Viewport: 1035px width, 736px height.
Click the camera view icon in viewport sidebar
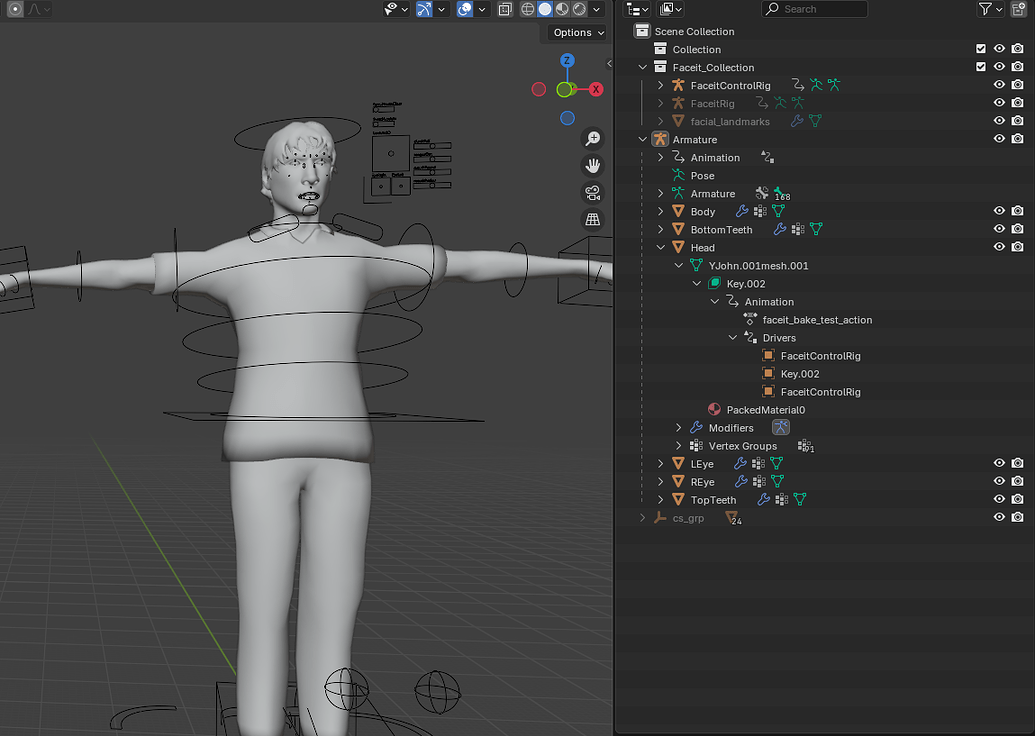tap(593, 194)
